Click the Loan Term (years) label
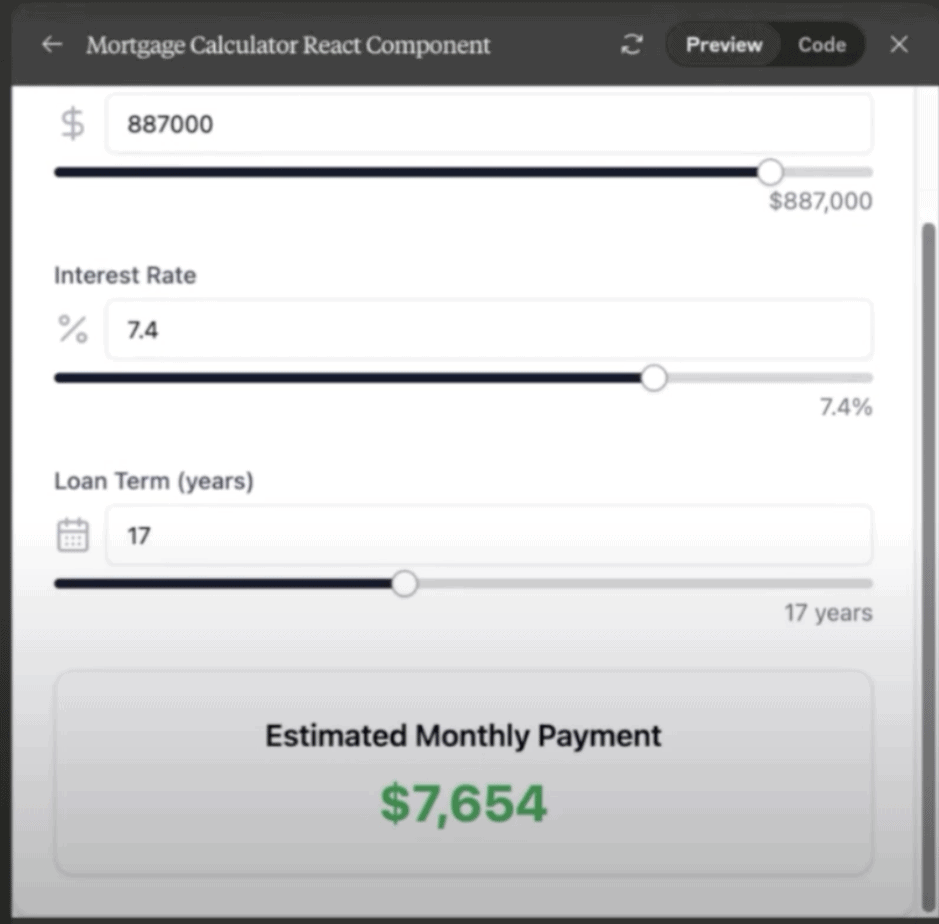The image size is (939, 924). [154, 481]
